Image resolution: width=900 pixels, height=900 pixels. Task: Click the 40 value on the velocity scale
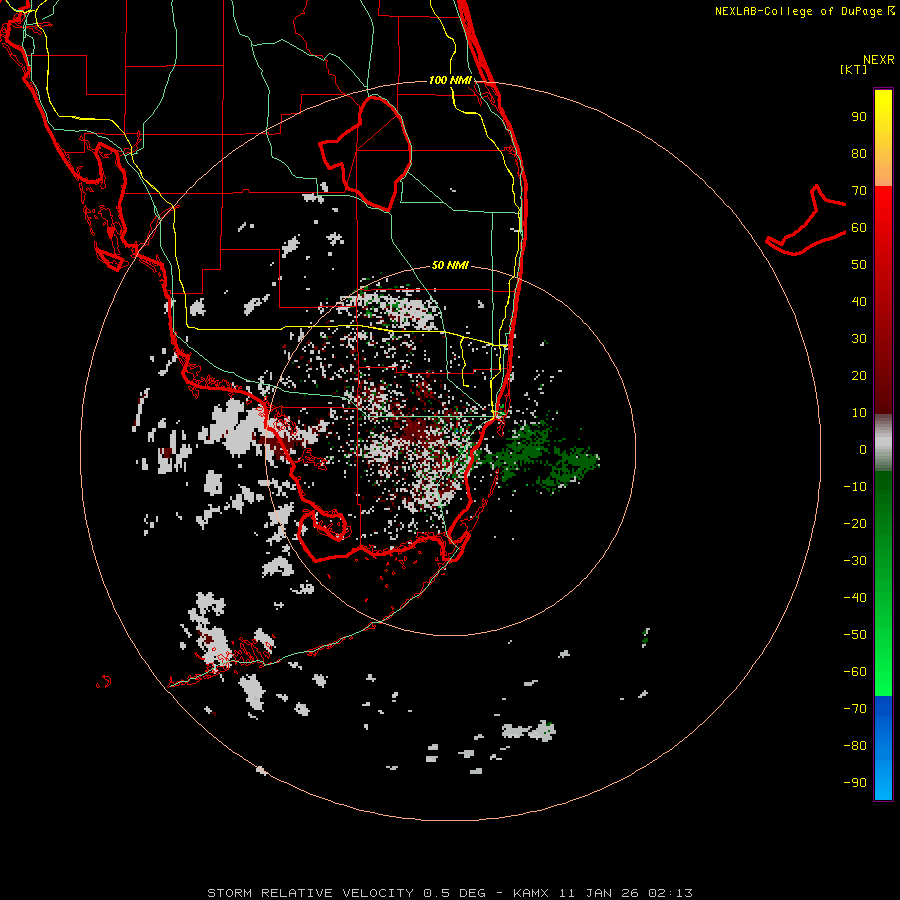point(859,302)
